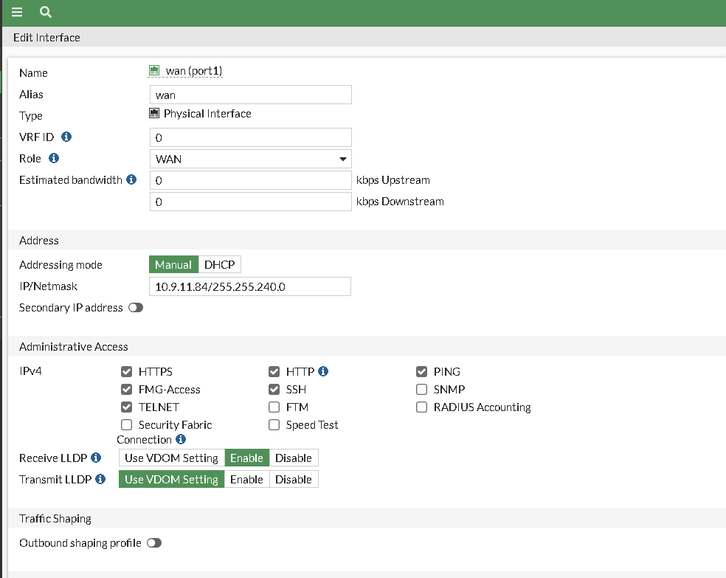Image resolution: width=726 pixels, height=578 pixels.
Task: Click the HTTP info icon
Action: coord(323,372)
